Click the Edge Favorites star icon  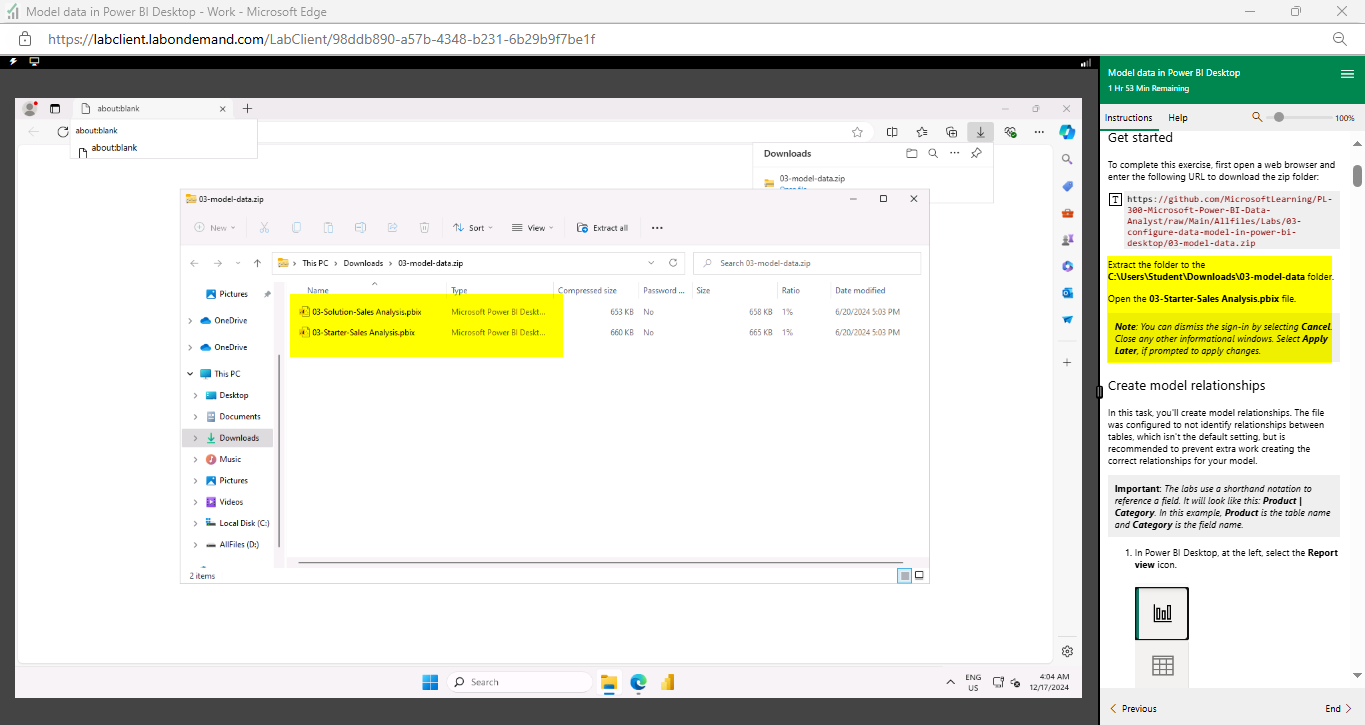pos(857,131)
